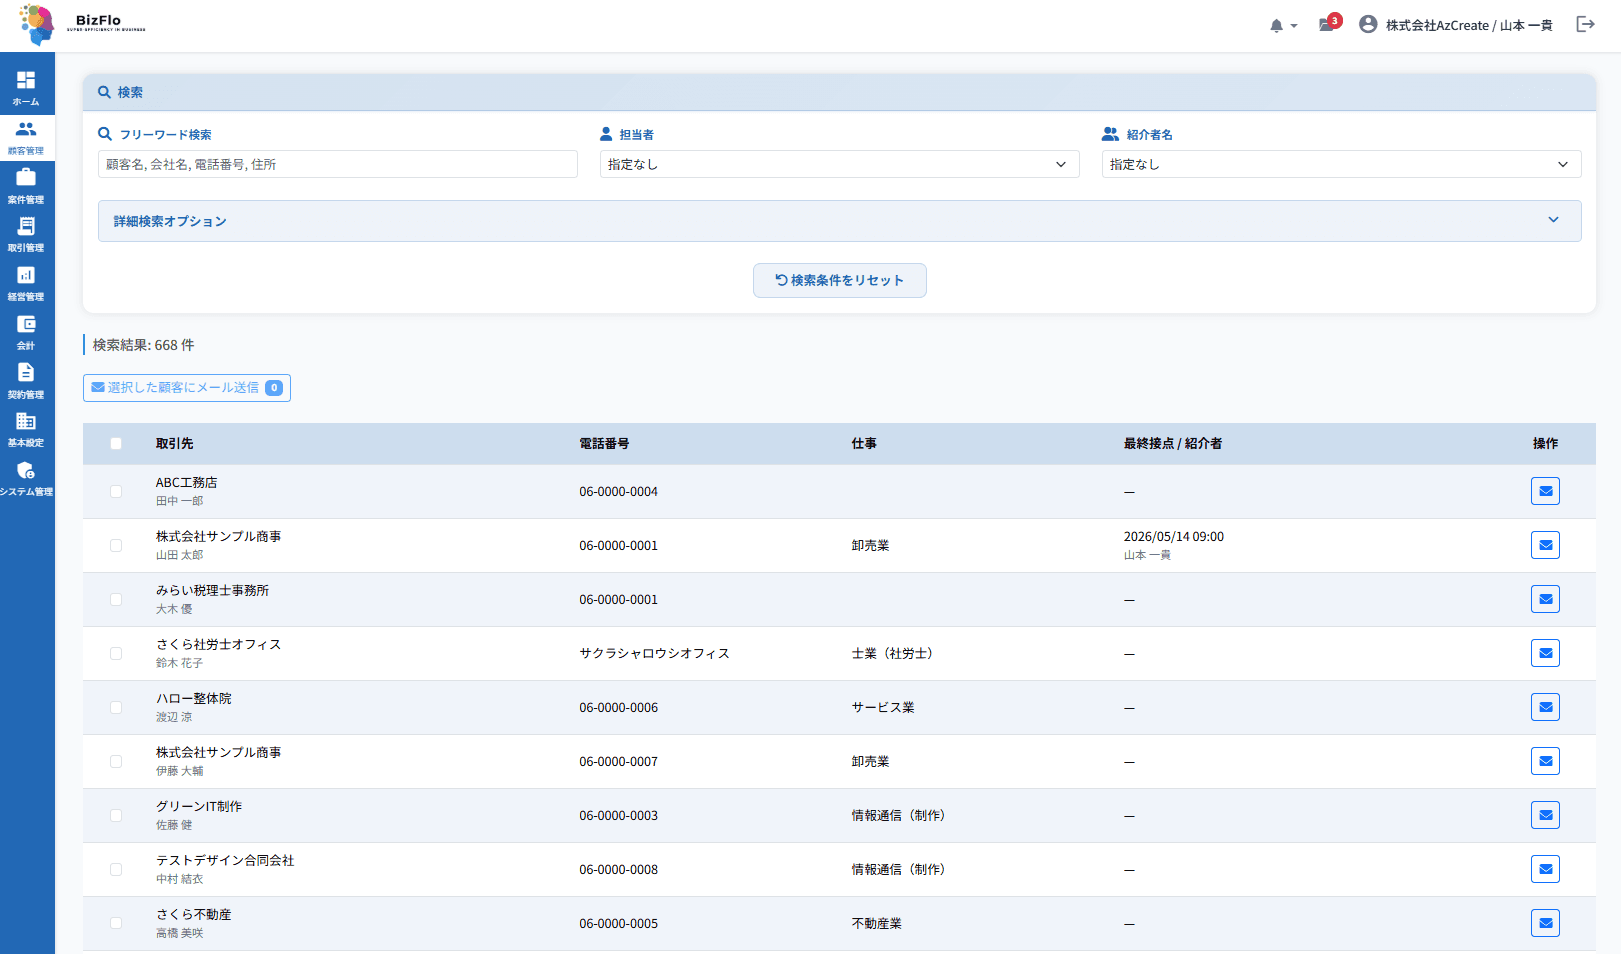Check the 山田 太郎 row checkbox
Image resolution: width=1621 pixels, height=954 pixels.
pos(116,546)
